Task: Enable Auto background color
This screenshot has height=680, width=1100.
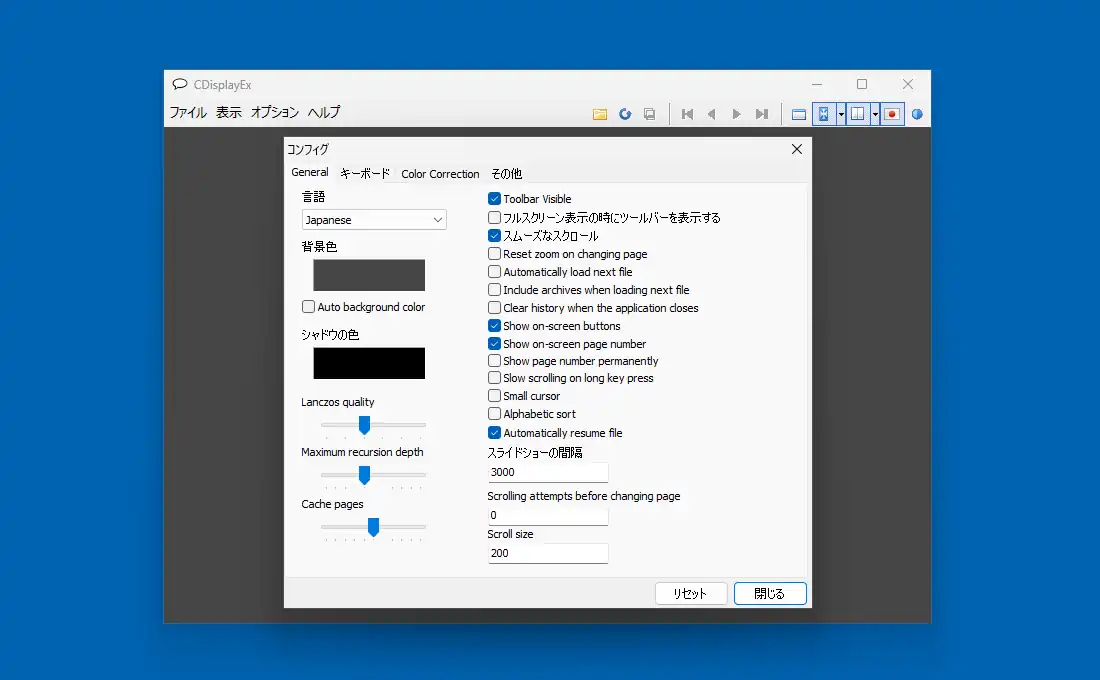Action: pos(308,307)
